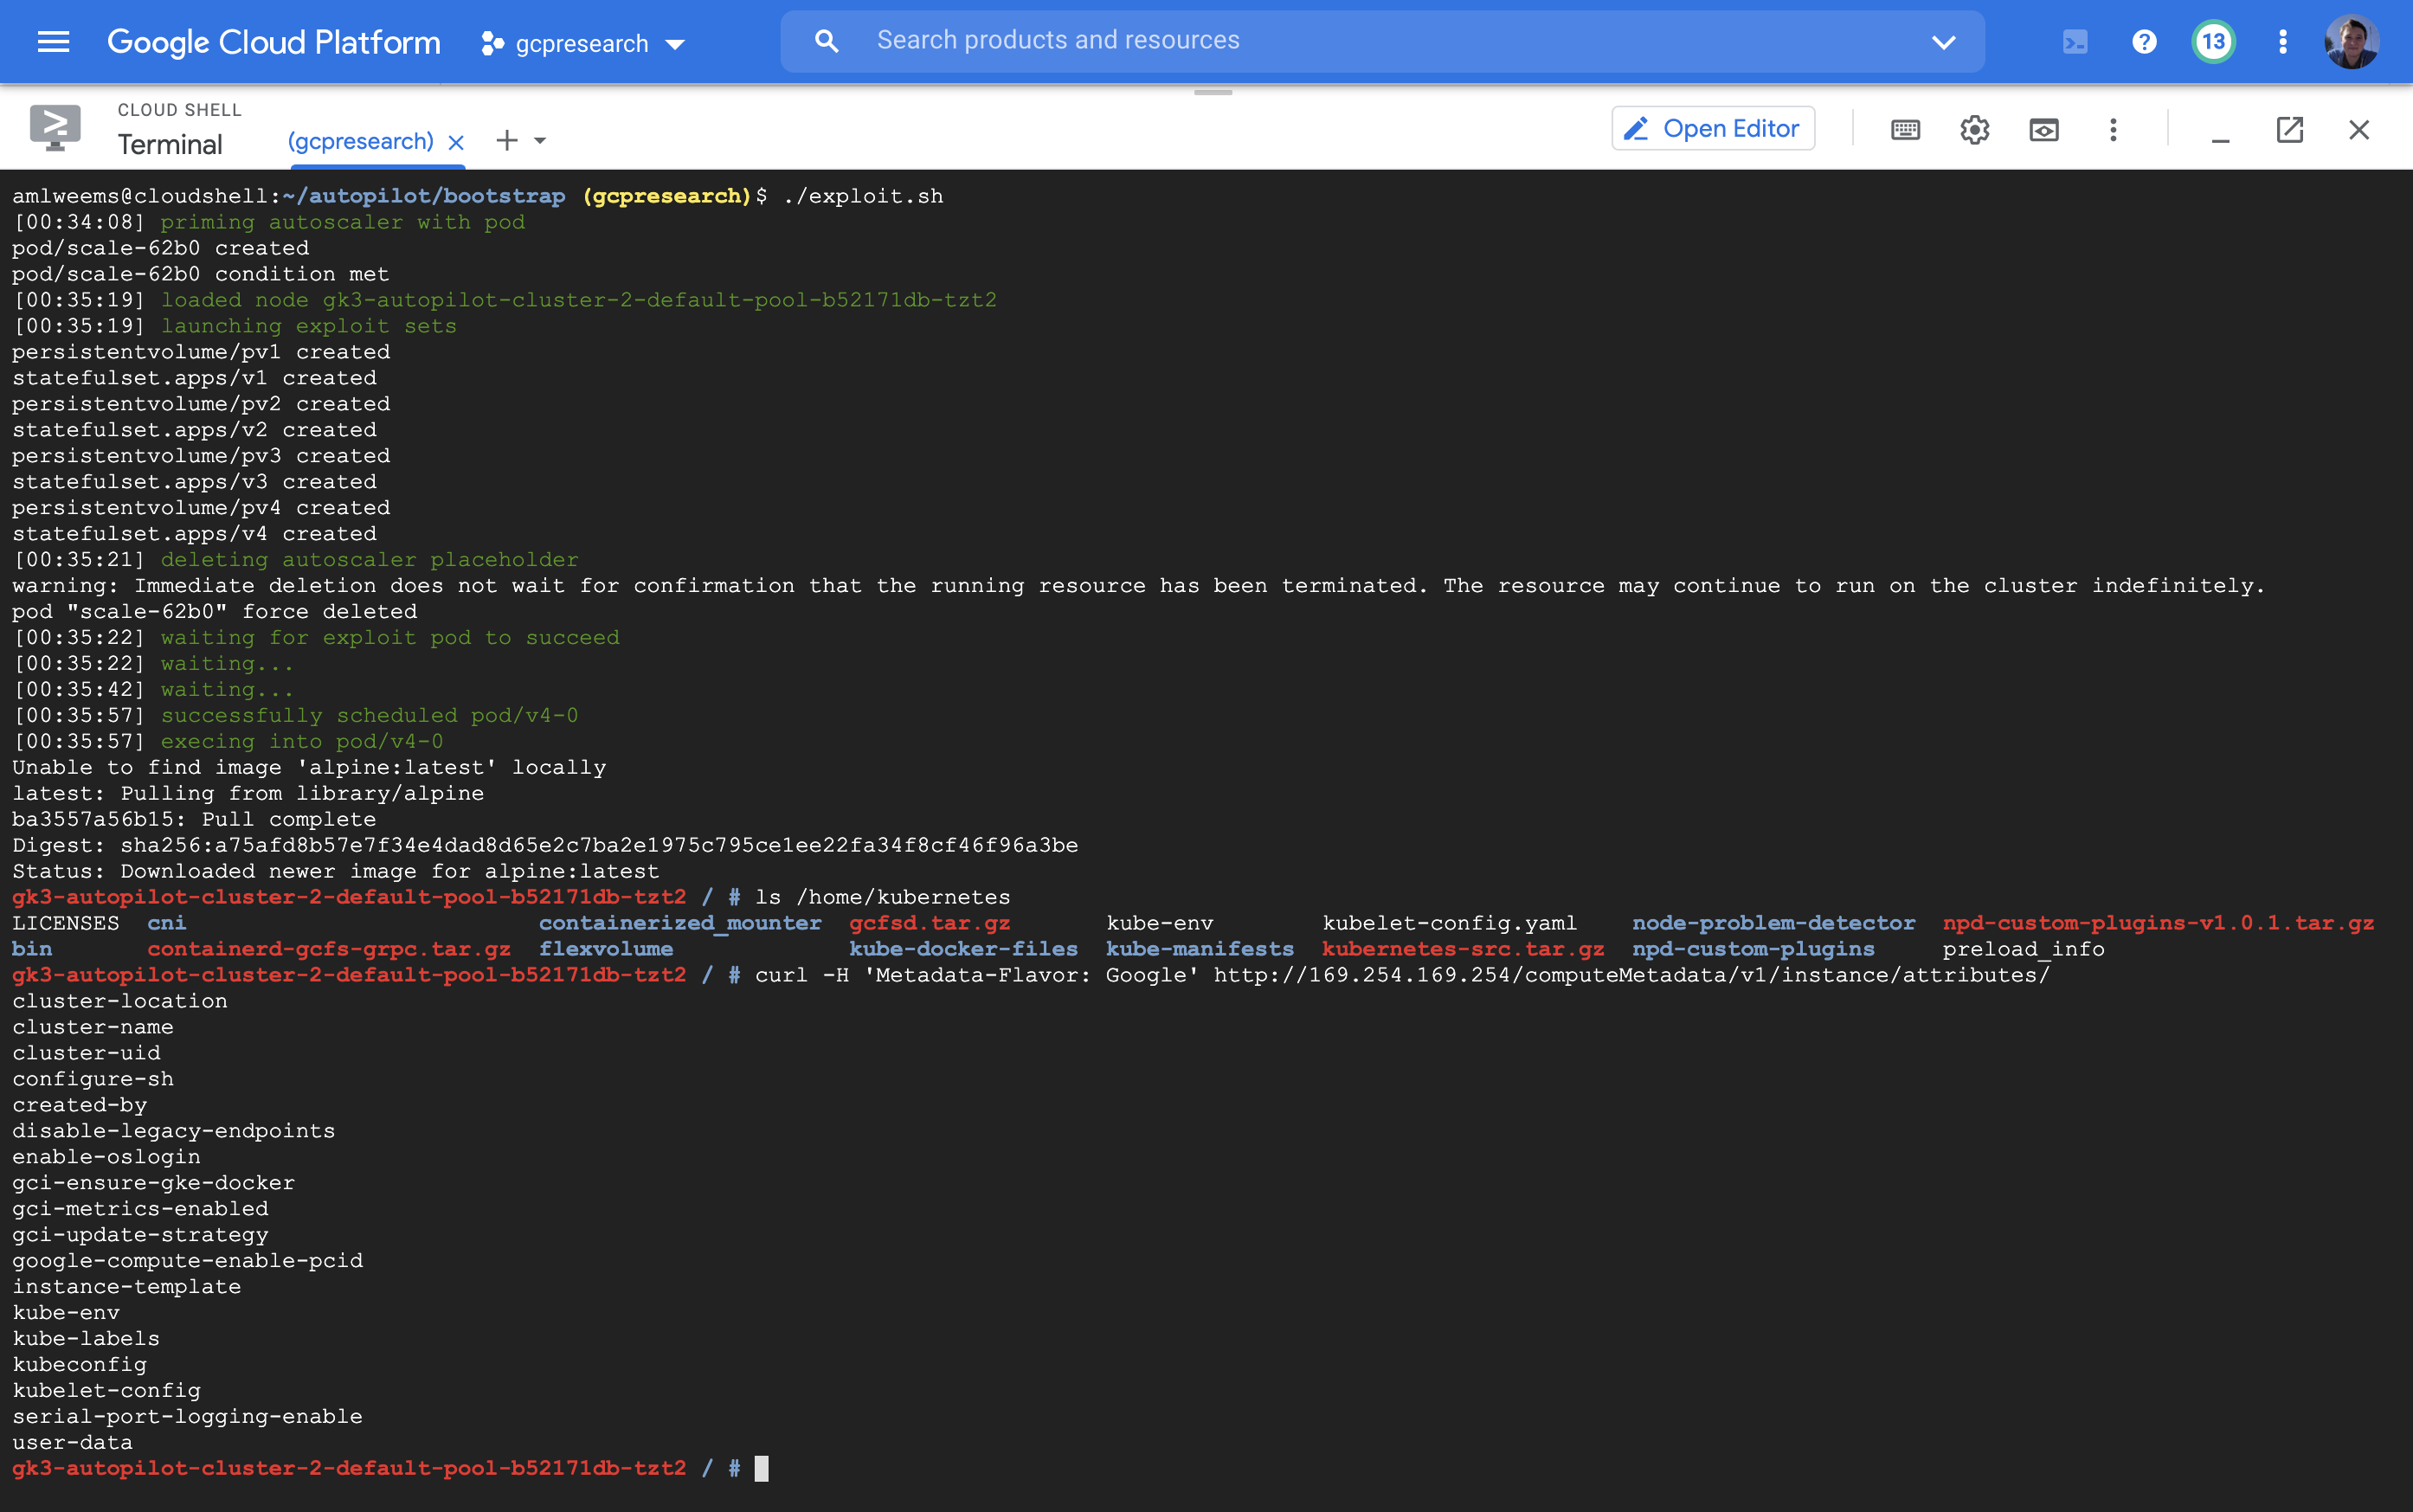
Task: Click the Cloud Shell panel resize handle
Action: point(1213,92)
